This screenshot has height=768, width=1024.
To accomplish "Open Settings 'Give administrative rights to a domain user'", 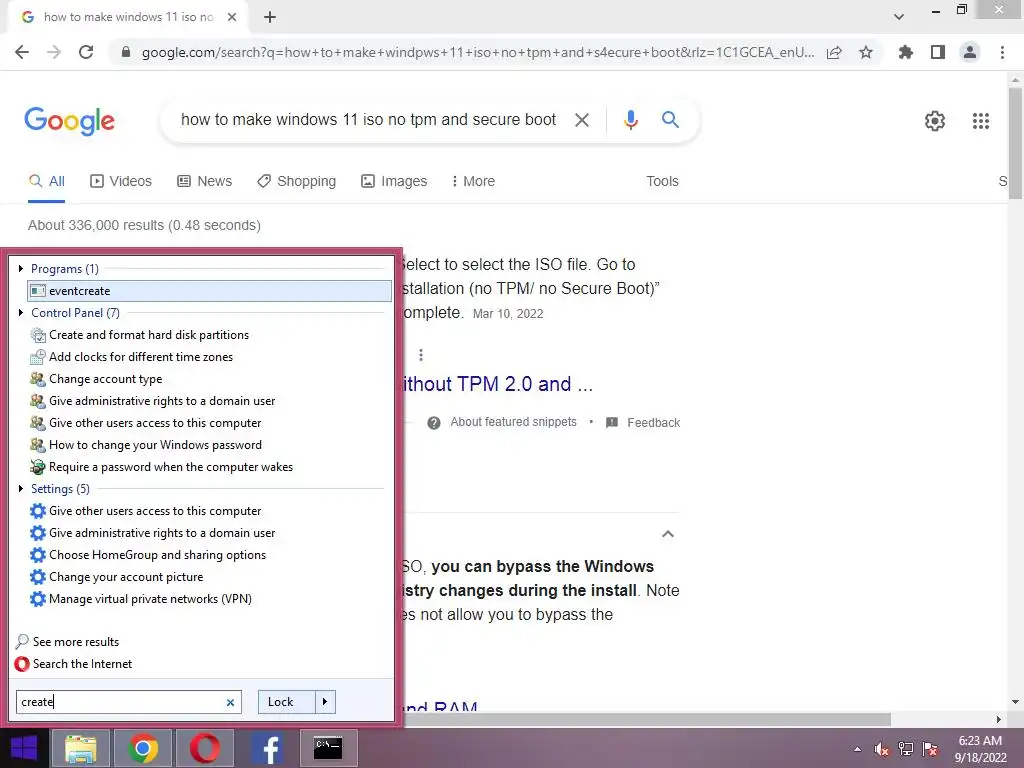I will (x=152, y=533).
